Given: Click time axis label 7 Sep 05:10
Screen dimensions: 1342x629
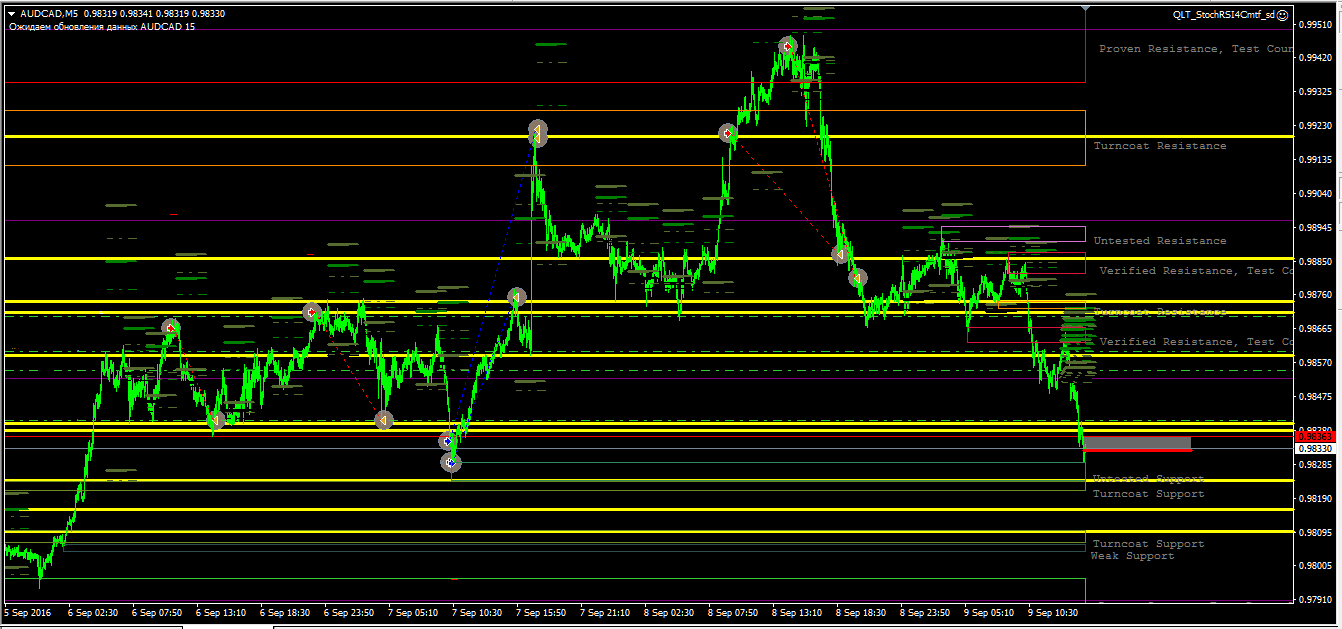Looking at the screenshot, I should (413, 612).
